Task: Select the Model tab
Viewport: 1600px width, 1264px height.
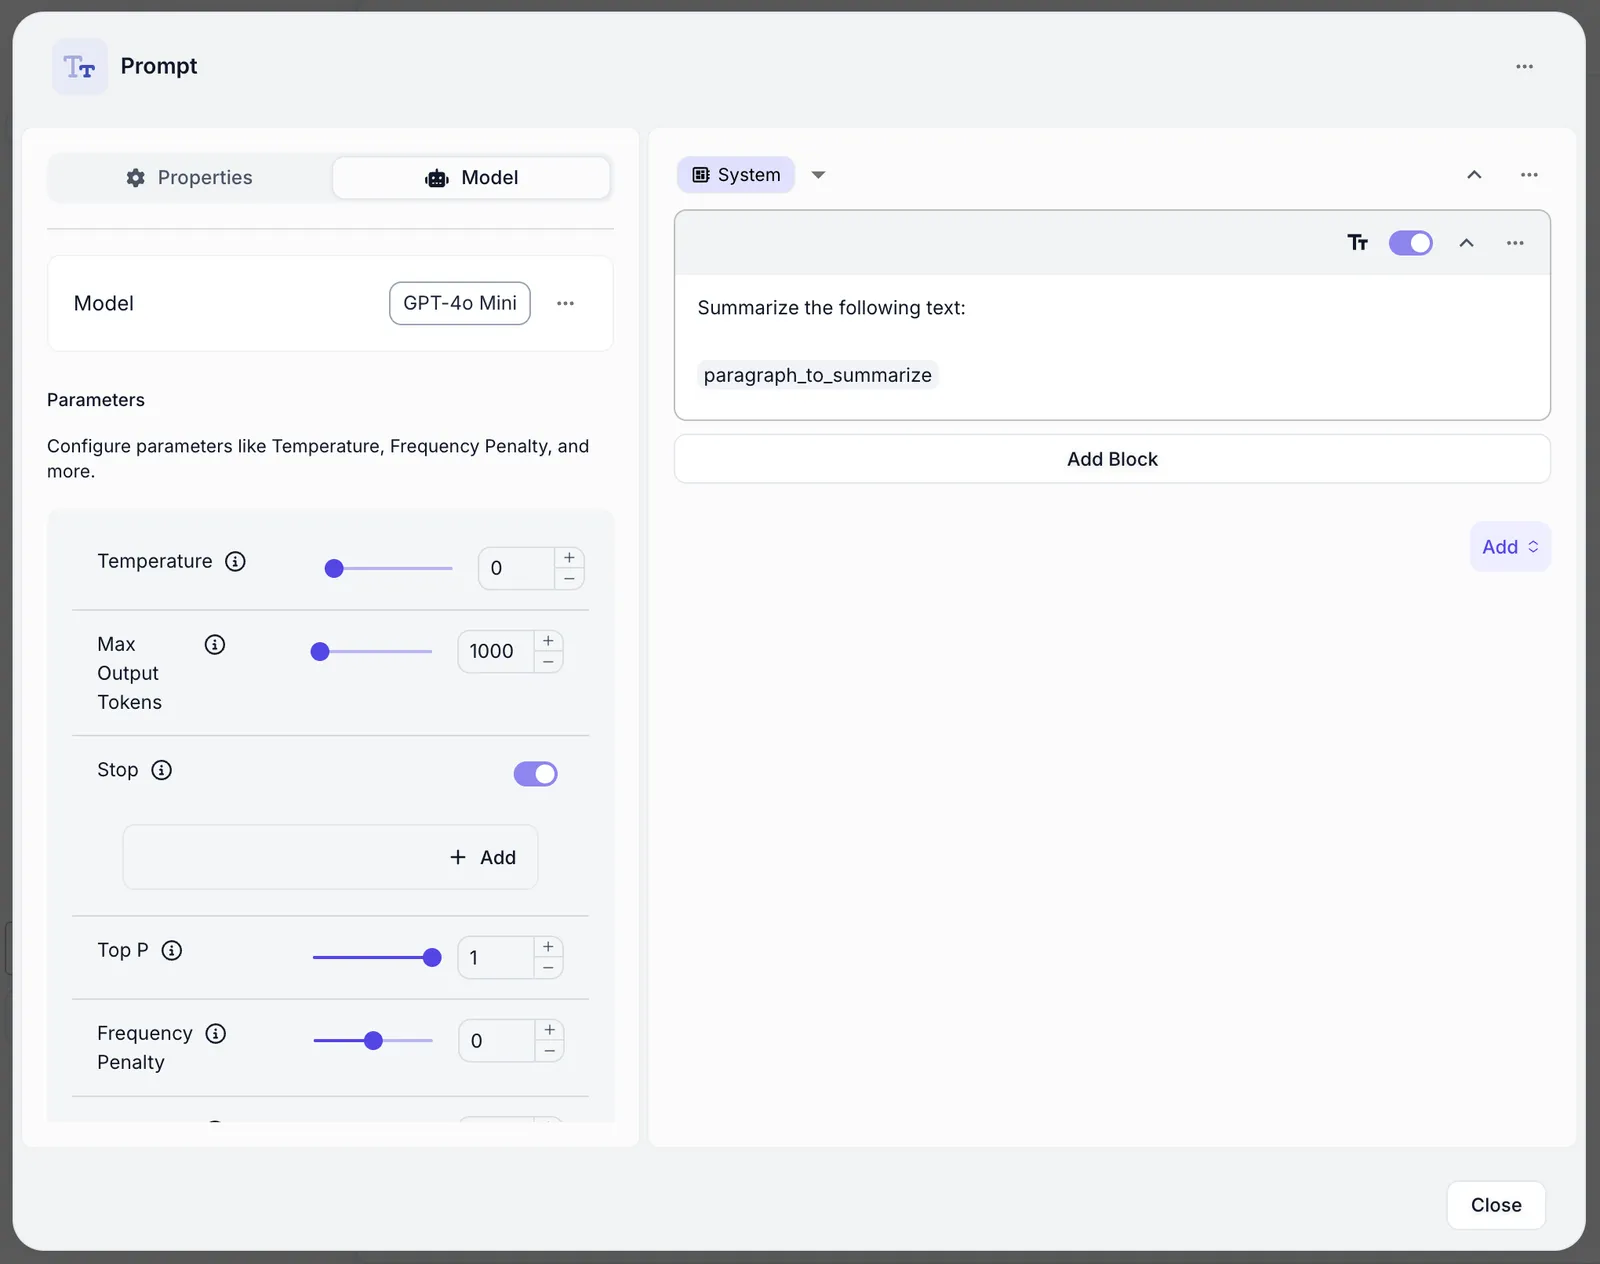Action: 471,177
